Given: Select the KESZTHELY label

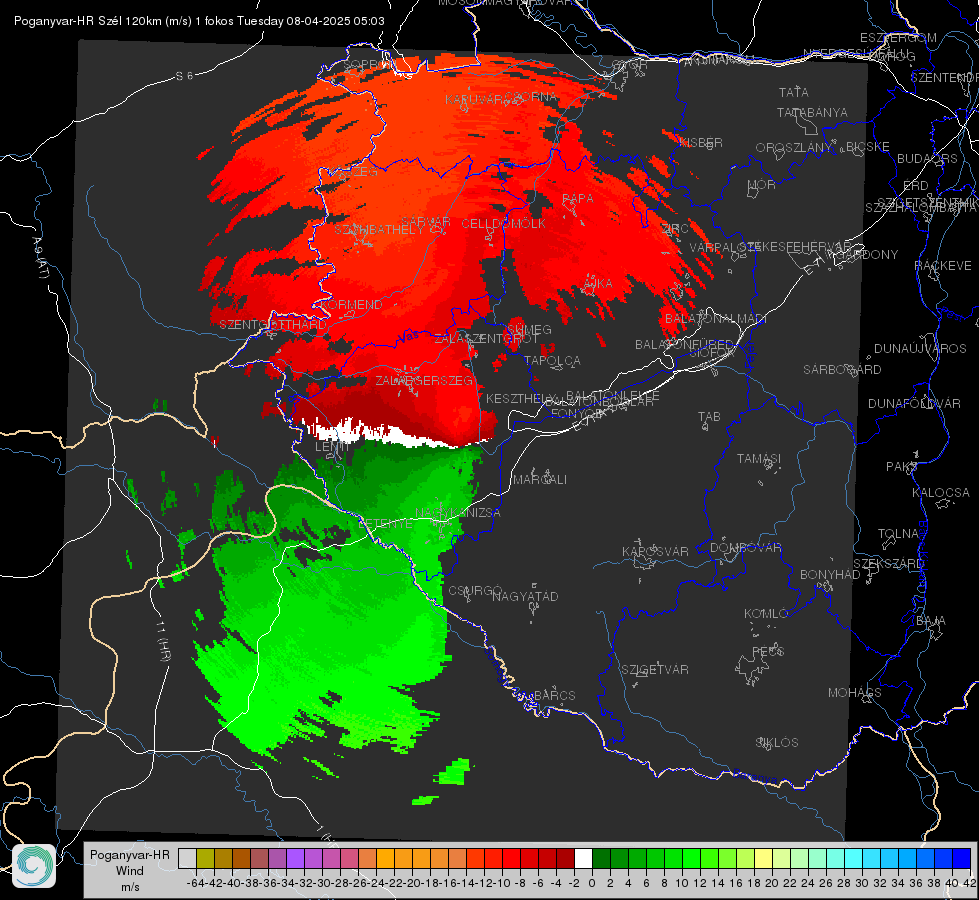Looking at the screenshot, I should (520, 398).
